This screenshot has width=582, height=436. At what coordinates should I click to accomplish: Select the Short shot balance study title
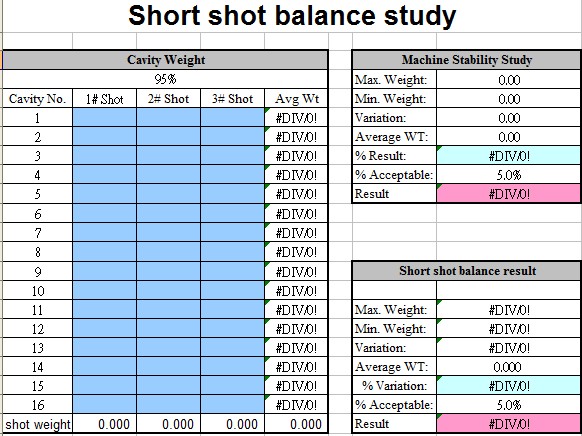point(292,16)
